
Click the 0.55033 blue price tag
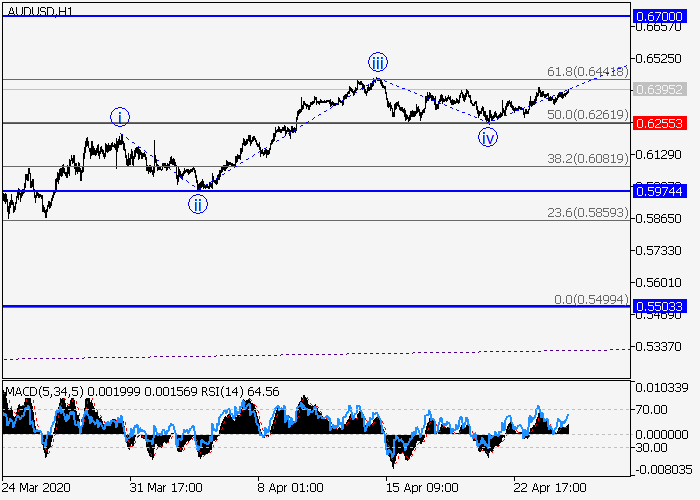pyautogui.click(x=659, y=307)
